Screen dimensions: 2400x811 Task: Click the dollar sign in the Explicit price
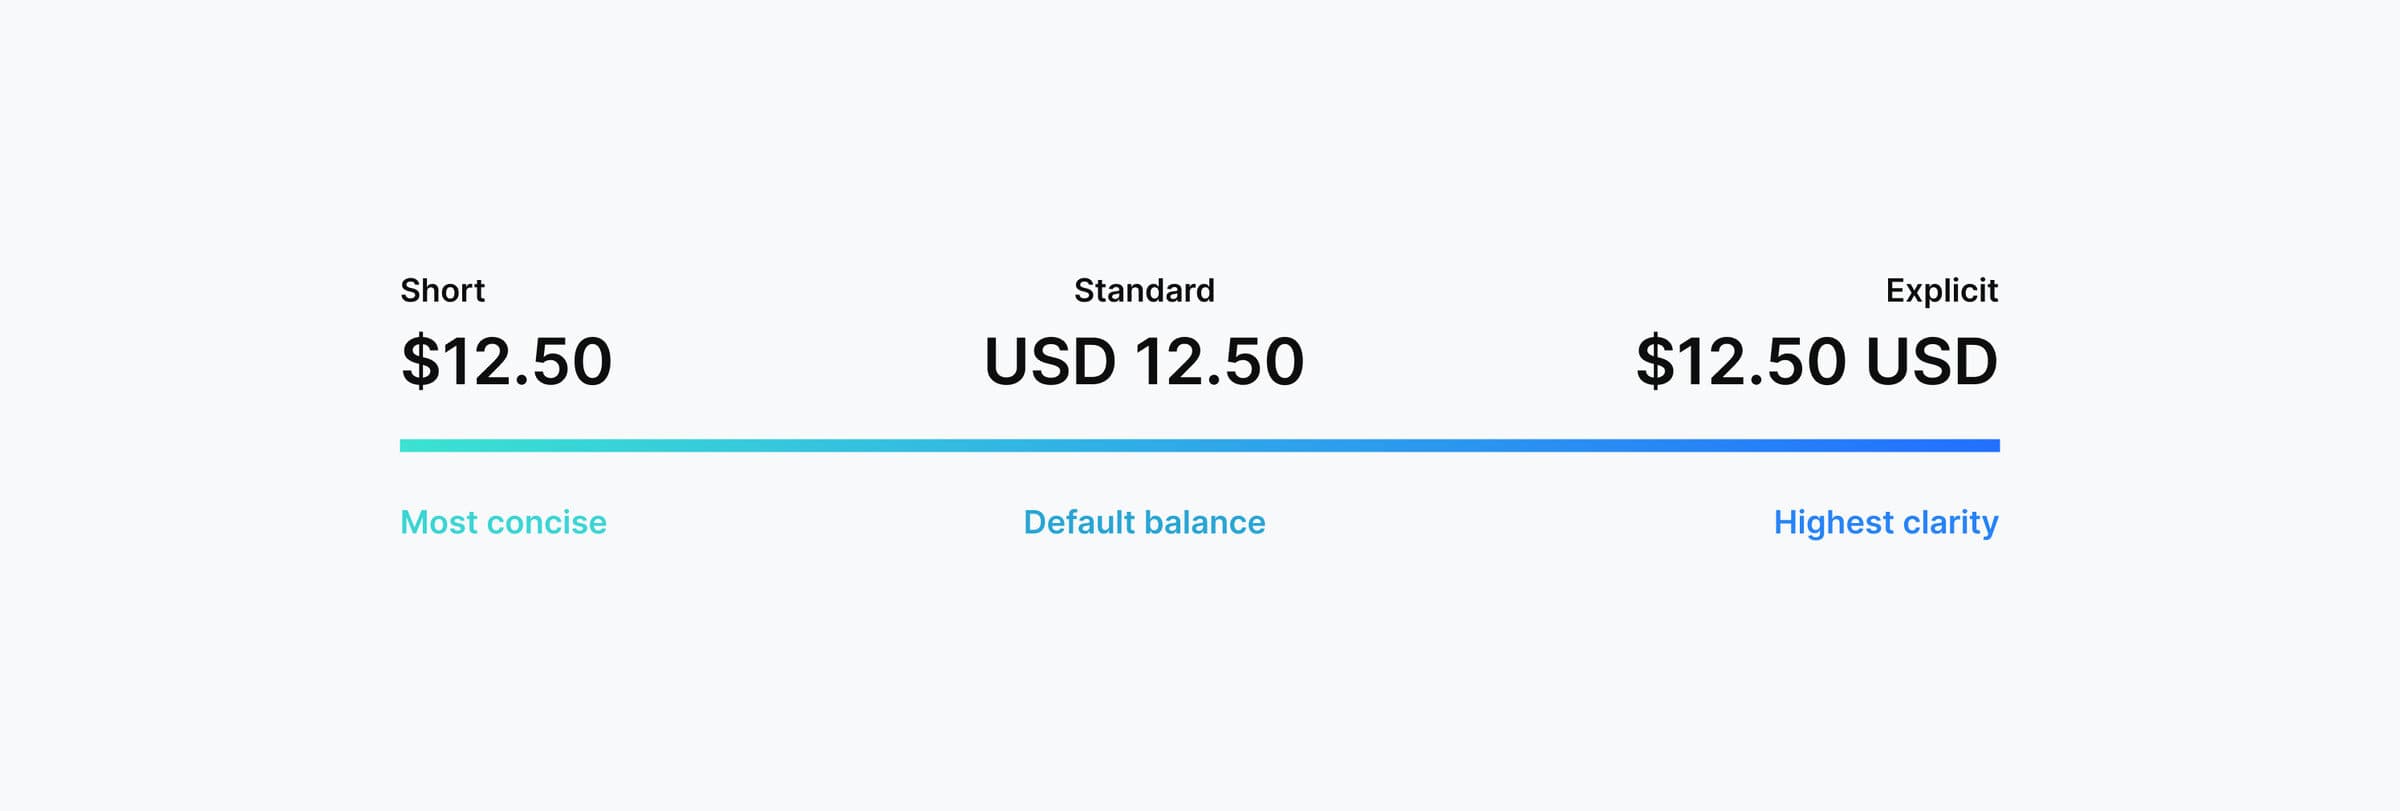(x=1655, y=361)
